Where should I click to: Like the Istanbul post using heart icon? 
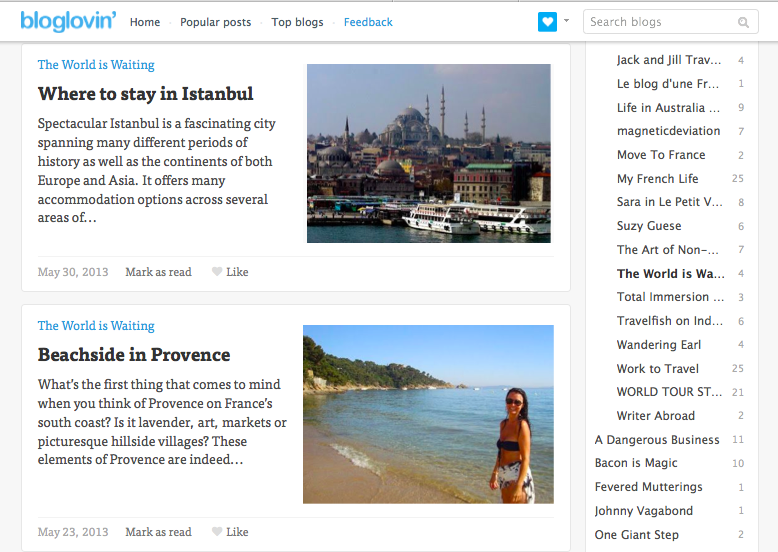click(217, 272)
